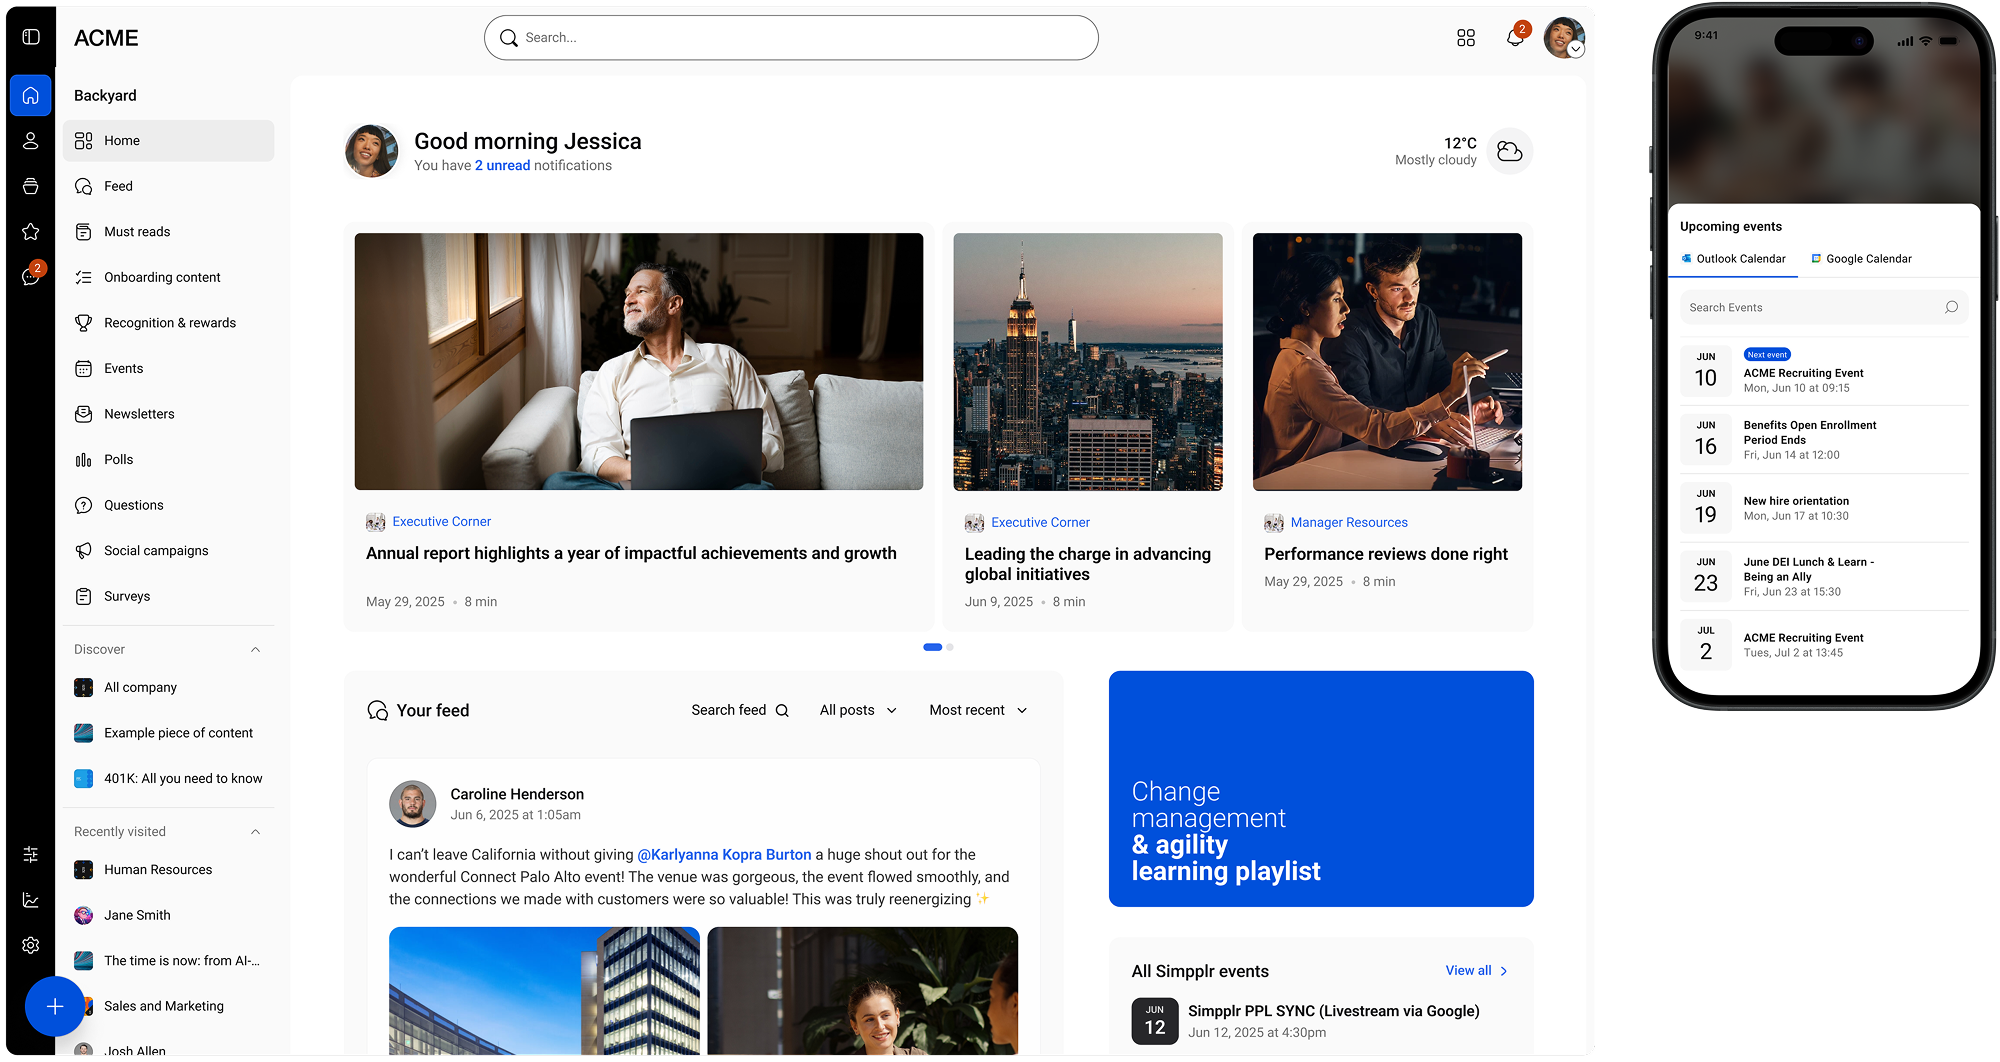
Task: Click the Search feed magnifier icon
Action: point(782,710)
